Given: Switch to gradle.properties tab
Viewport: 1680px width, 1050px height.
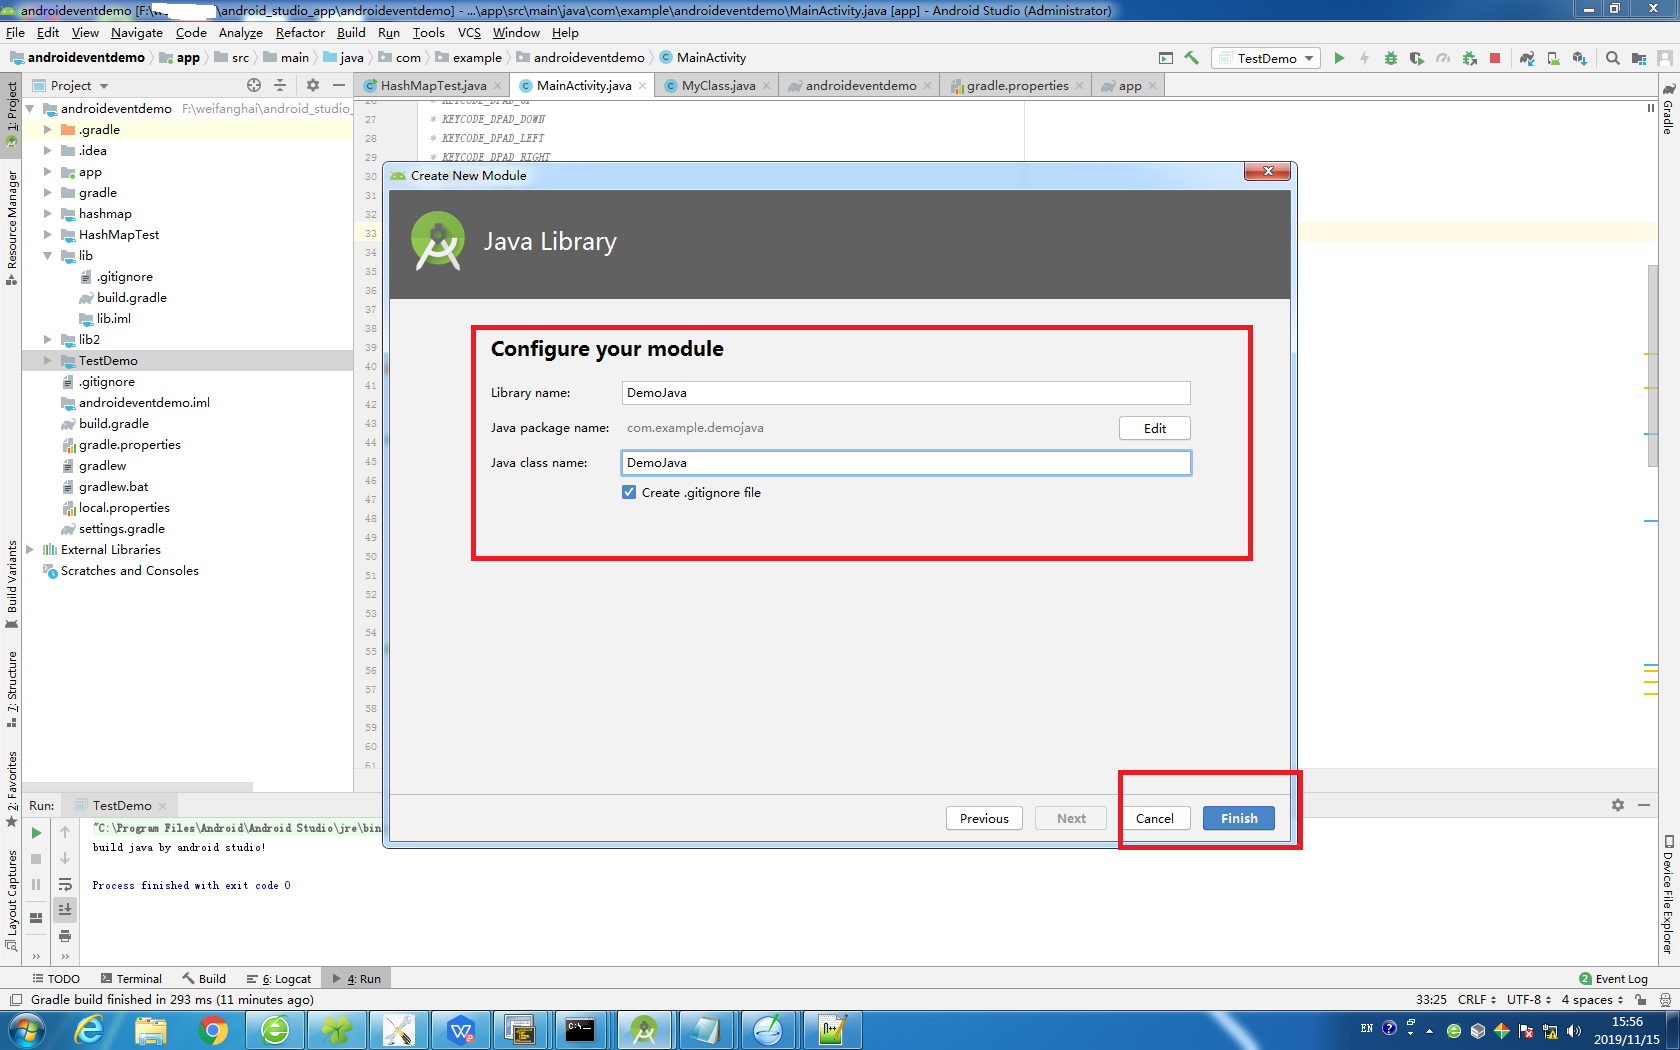Looking at the screenshot, I should 1017,86.
